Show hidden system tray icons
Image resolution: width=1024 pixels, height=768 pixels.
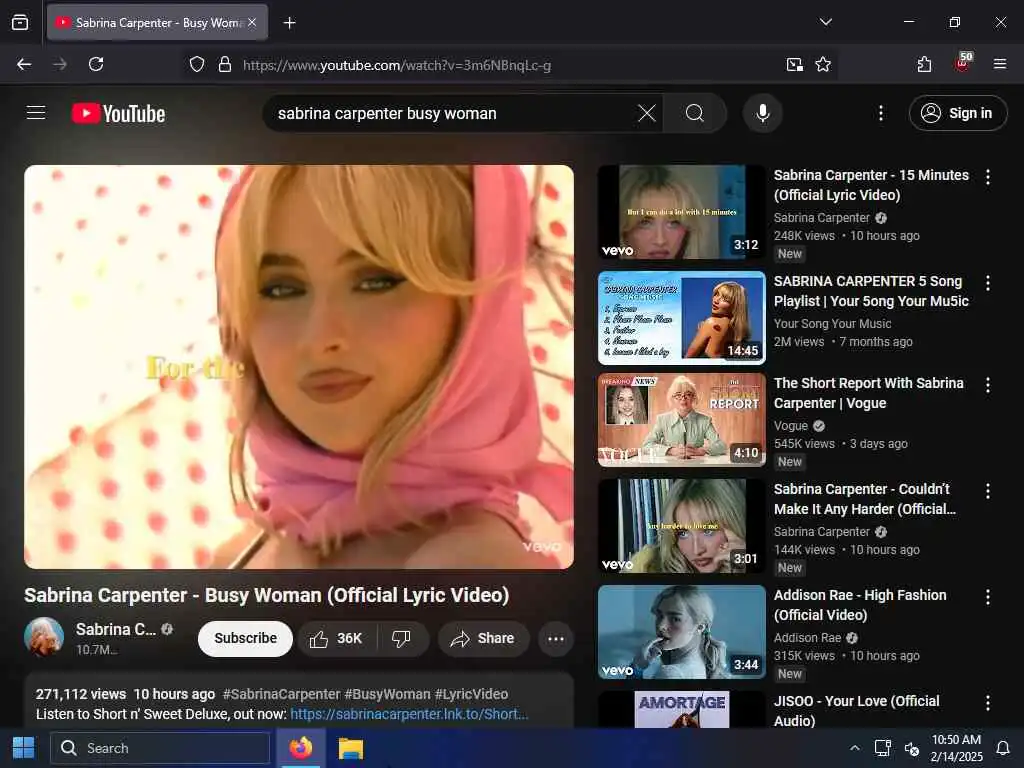coord(854,748)
